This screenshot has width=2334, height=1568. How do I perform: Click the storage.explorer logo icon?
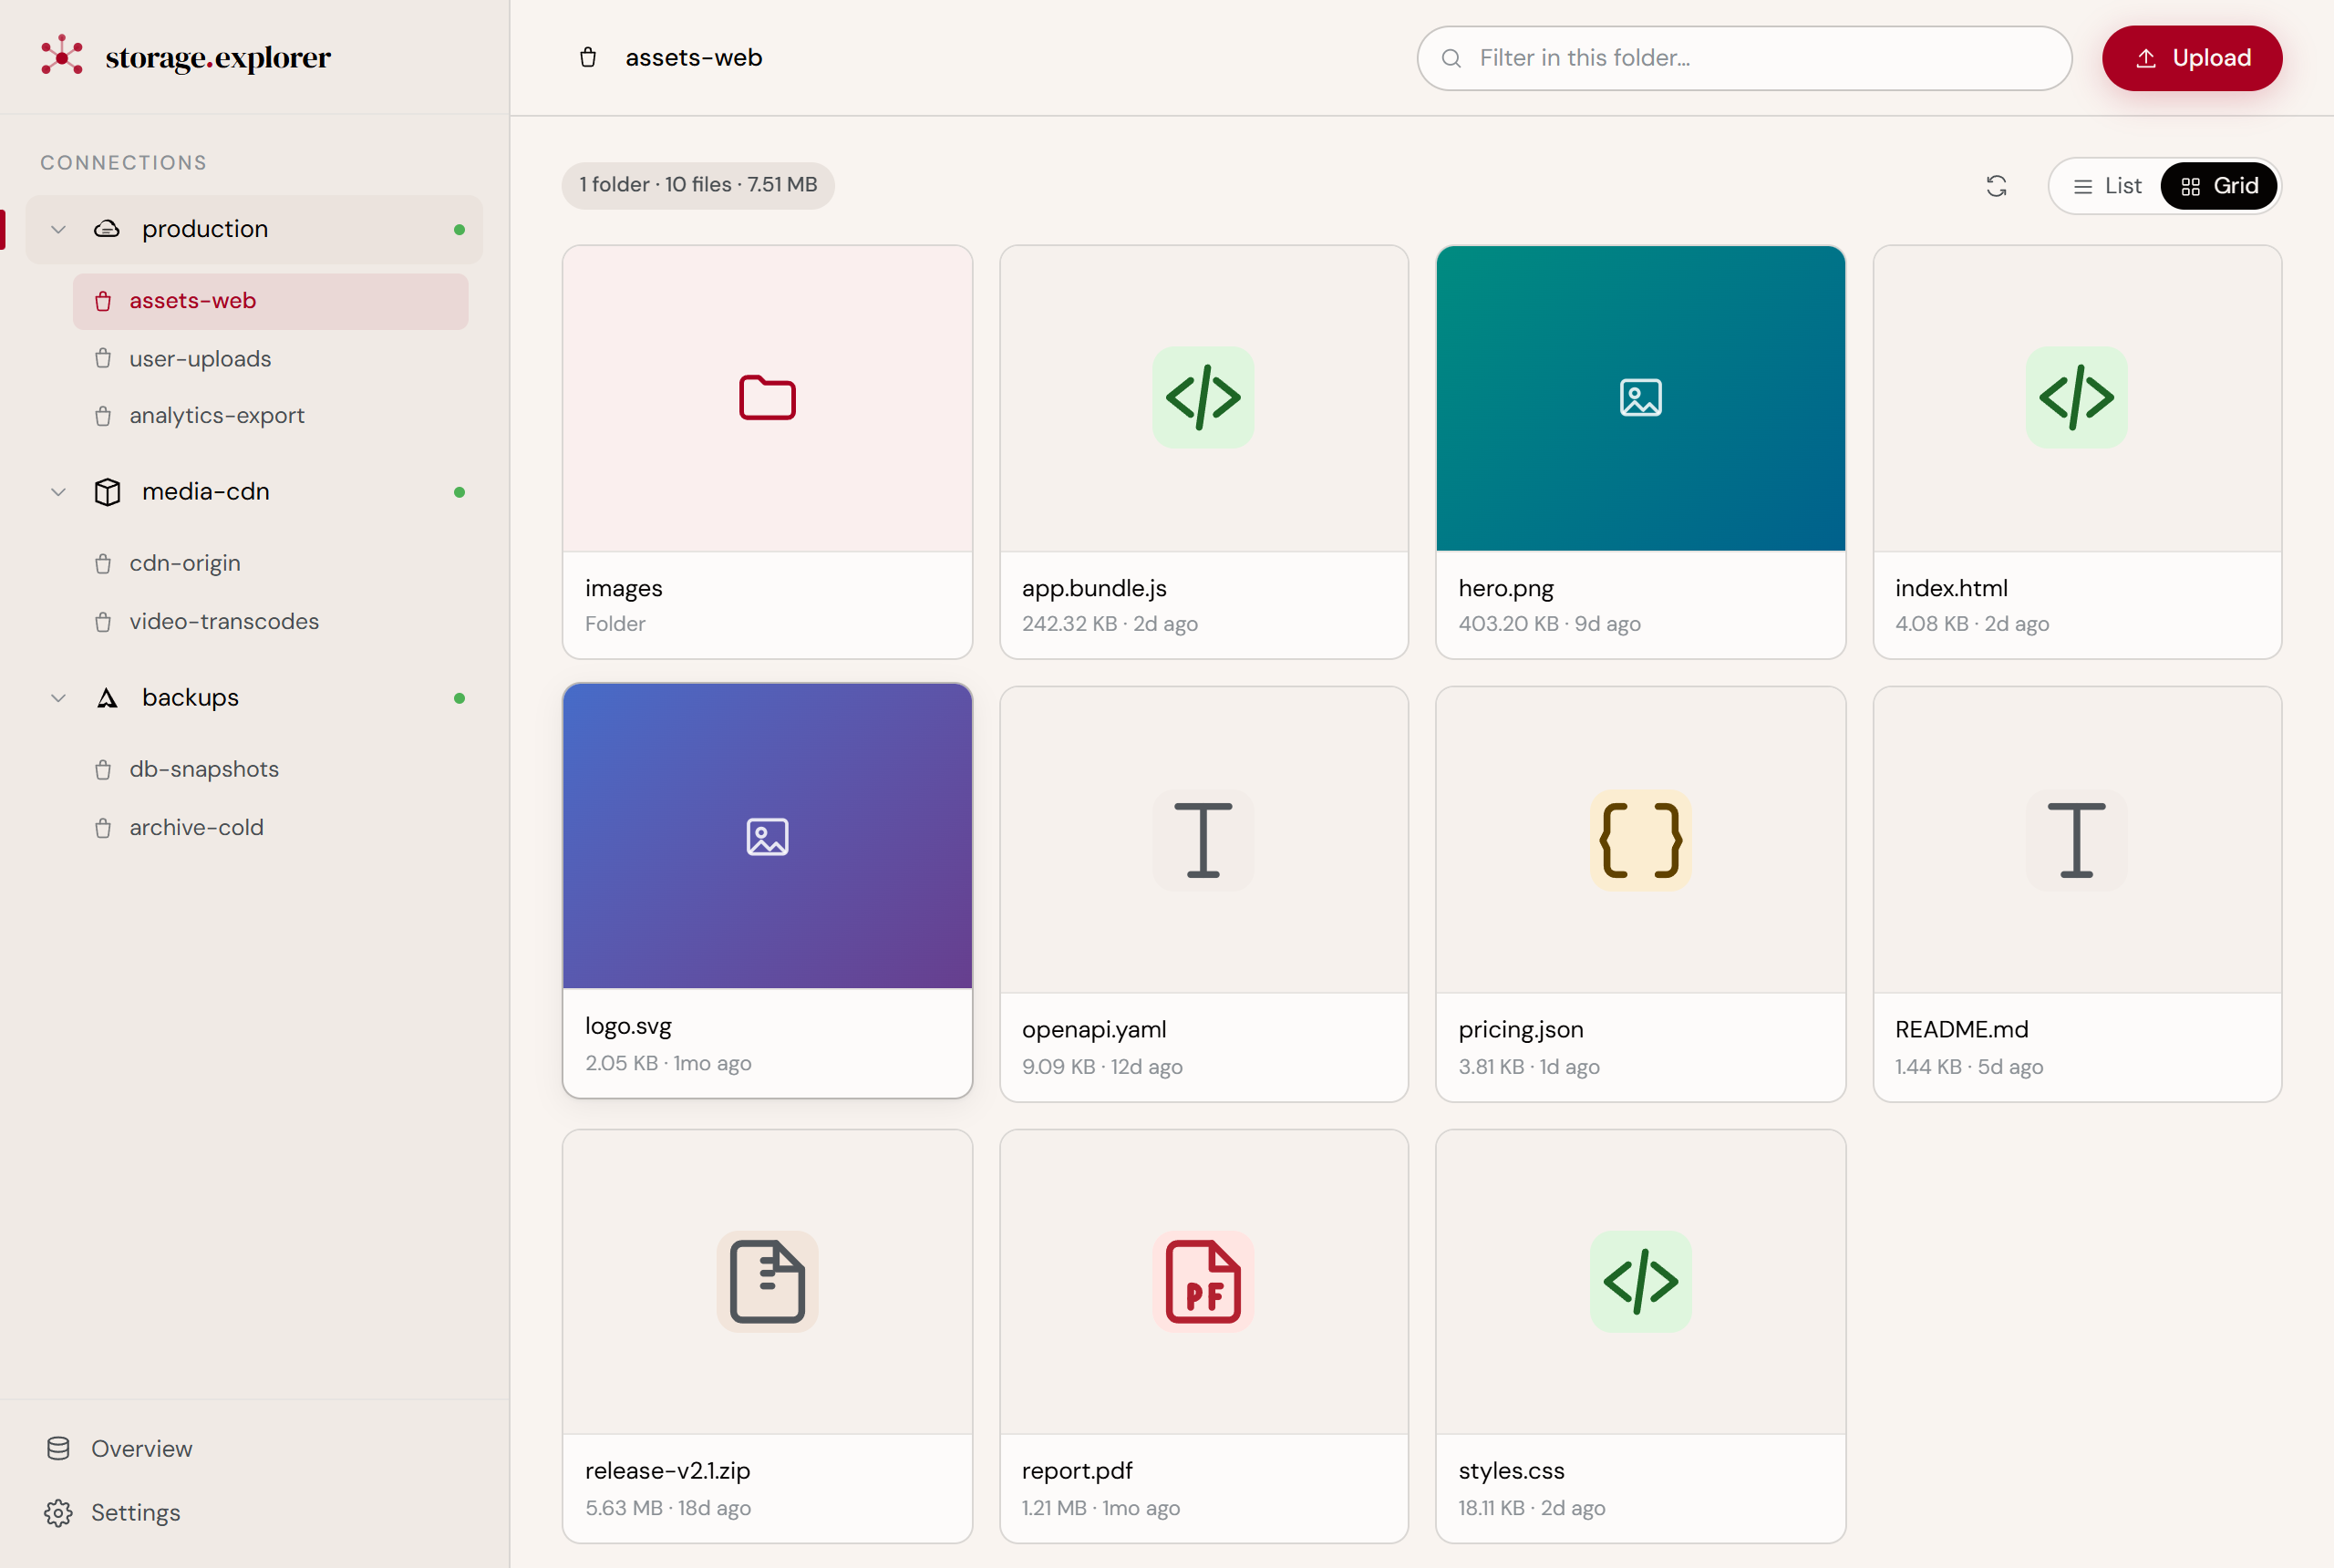[62, 56]
